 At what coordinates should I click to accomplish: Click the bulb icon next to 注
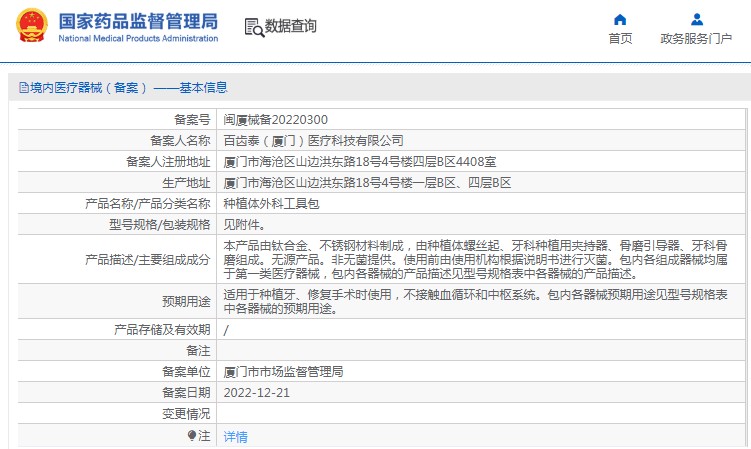[x=192, y=435]
